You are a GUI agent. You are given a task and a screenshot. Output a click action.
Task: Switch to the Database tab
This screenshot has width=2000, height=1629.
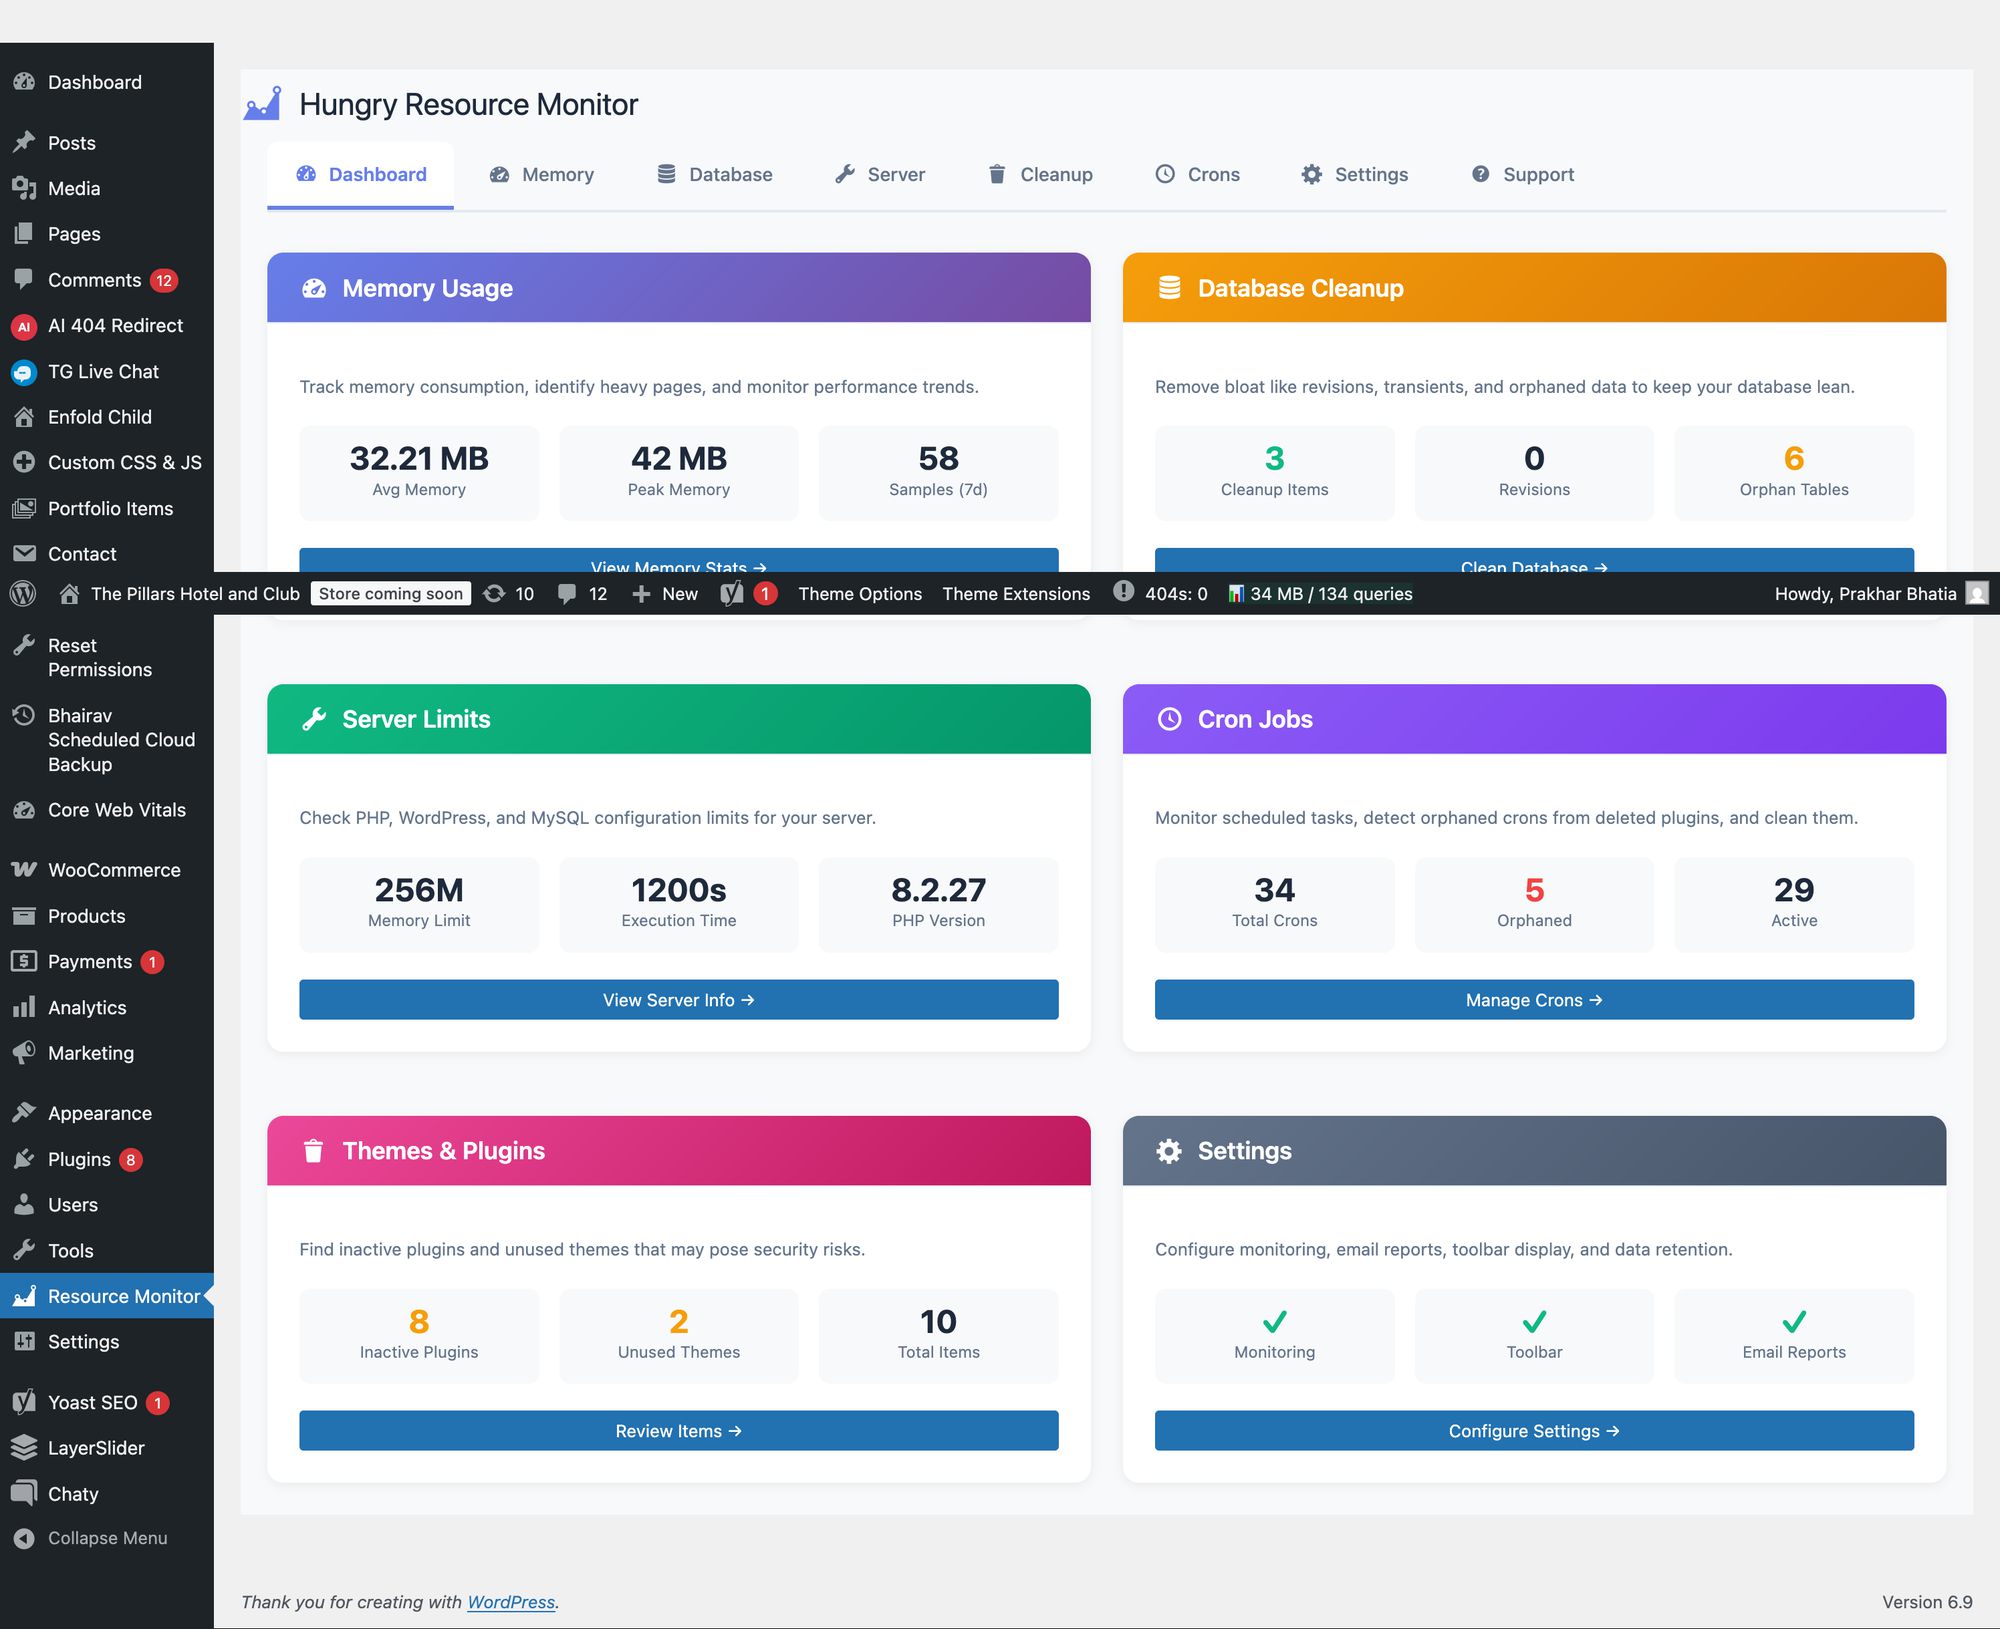click(x=714, y=174)
